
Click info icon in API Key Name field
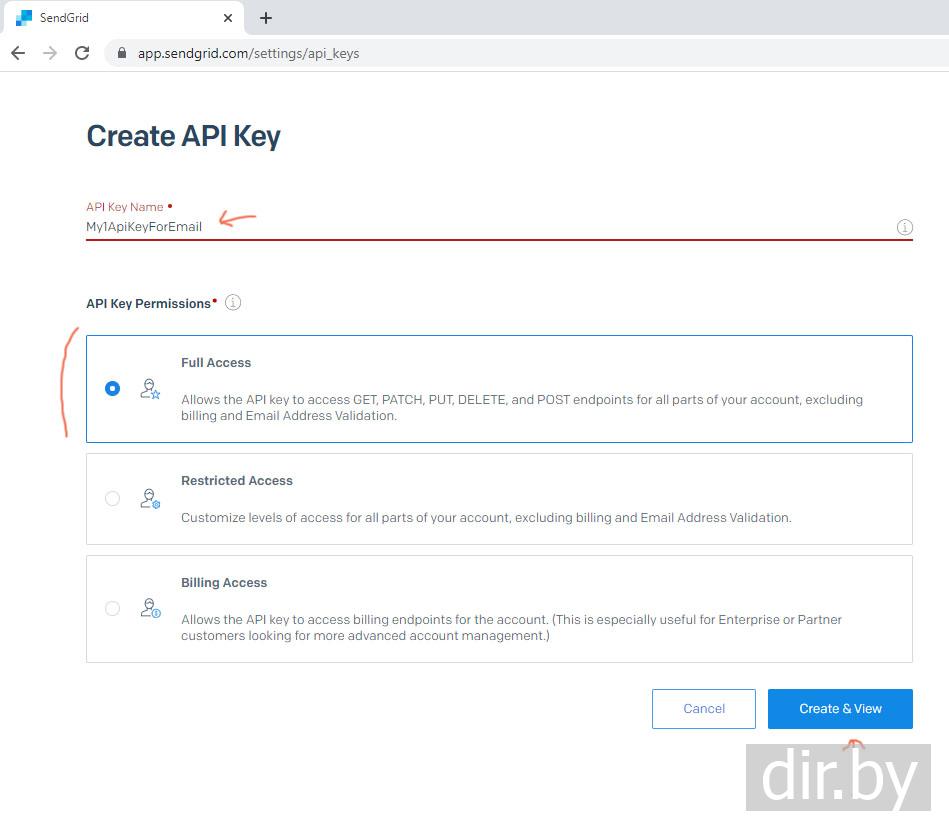pos(904,228)
